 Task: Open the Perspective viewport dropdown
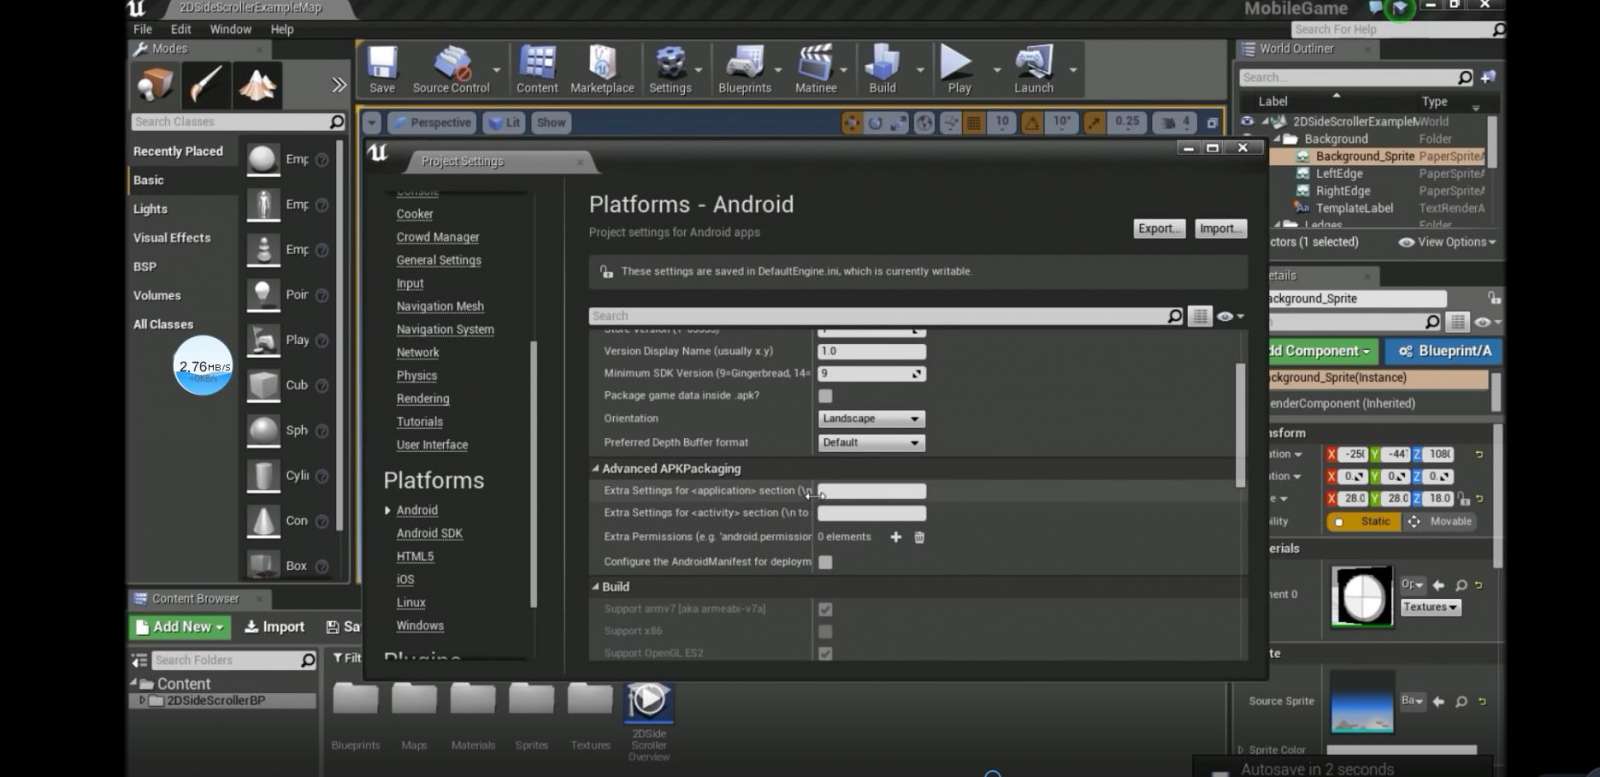pos(431,122)
